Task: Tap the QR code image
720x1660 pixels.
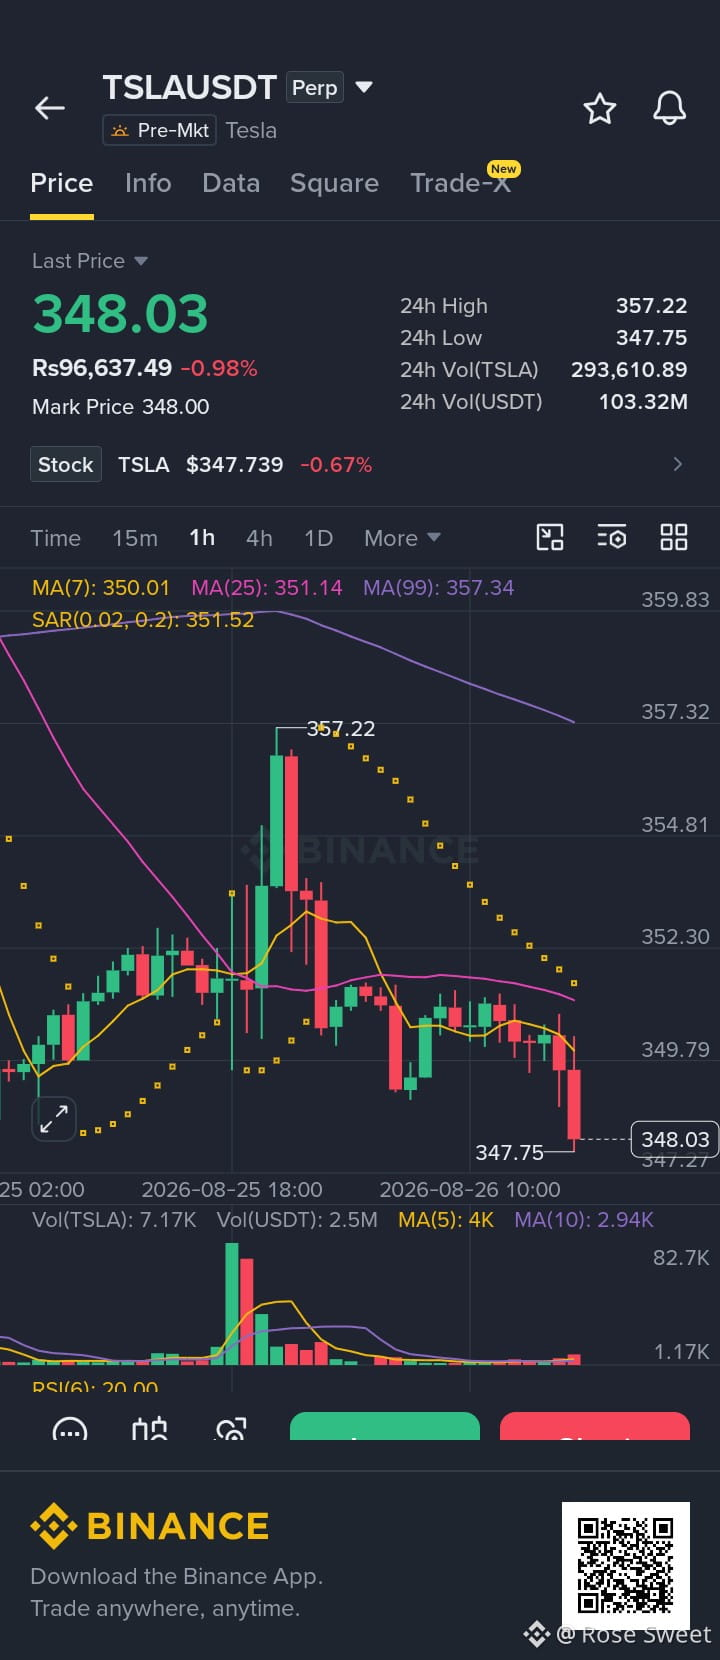Action: (x=626, y=1565)
